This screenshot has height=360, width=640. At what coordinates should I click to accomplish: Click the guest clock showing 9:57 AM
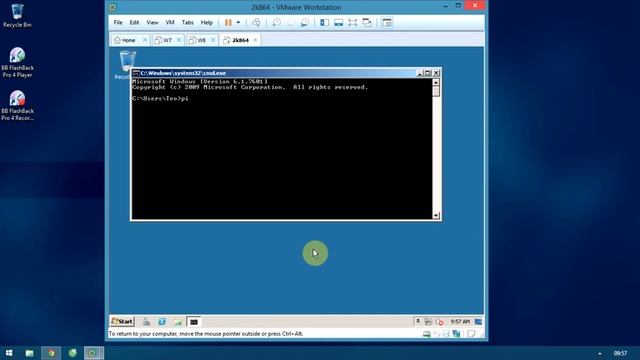460,322
